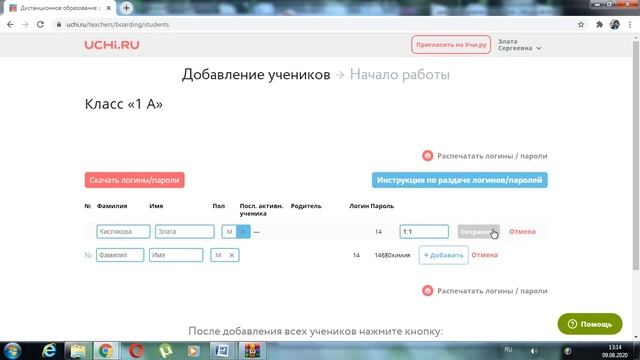Image resolution: width=640 pixels, height=360 pixels.
Task: Switch to Chrome in the taskbar
Action: [x=106, y=351]
